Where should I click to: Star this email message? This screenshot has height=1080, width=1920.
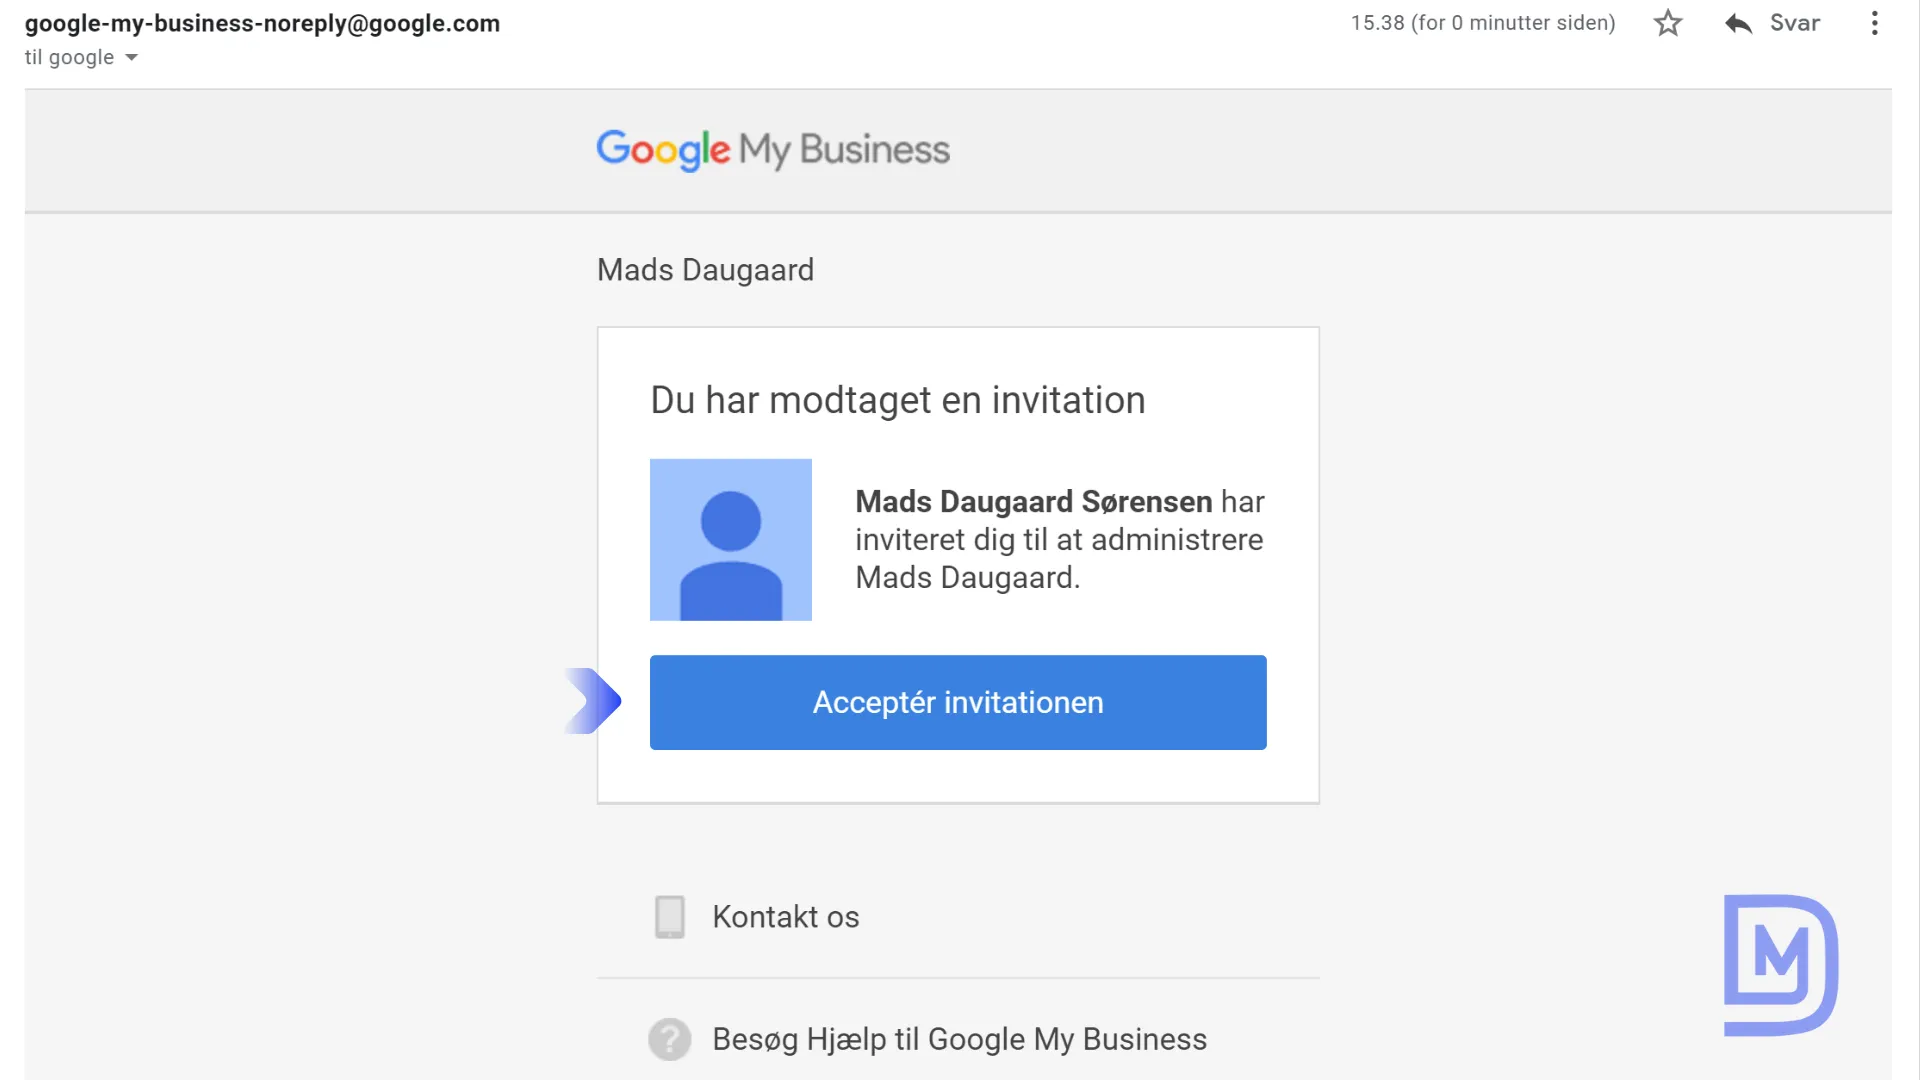[1668, 23]
